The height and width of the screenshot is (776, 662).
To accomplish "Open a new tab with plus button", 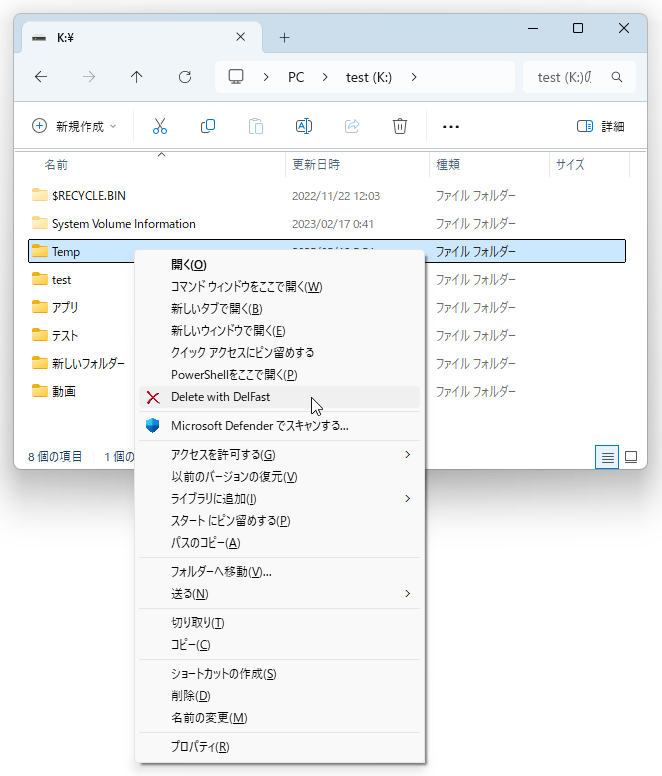I will pos(284,37).
